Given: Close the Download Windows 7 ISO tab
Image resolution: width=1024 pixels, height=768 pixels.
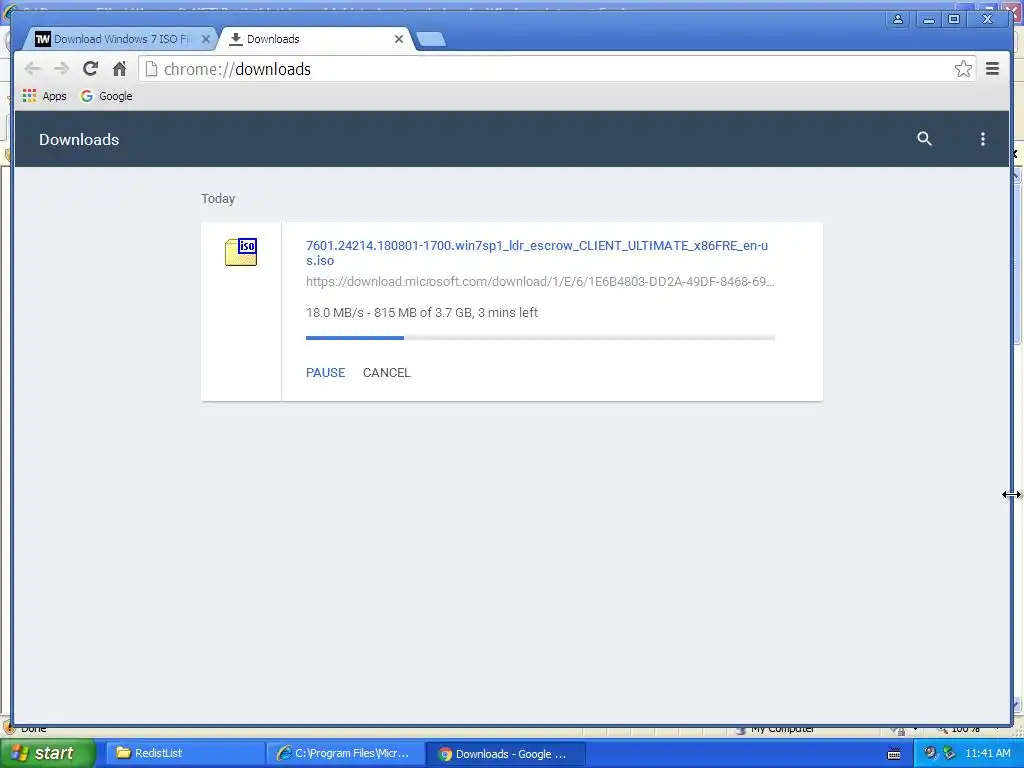Looking at the screenshot, I should tap(206, 39).
